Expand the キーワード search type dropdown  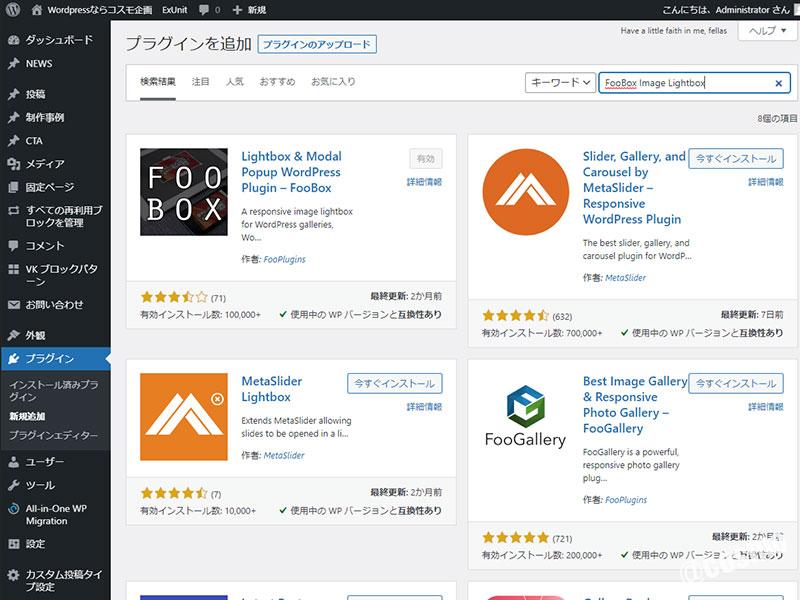(560, 83)
